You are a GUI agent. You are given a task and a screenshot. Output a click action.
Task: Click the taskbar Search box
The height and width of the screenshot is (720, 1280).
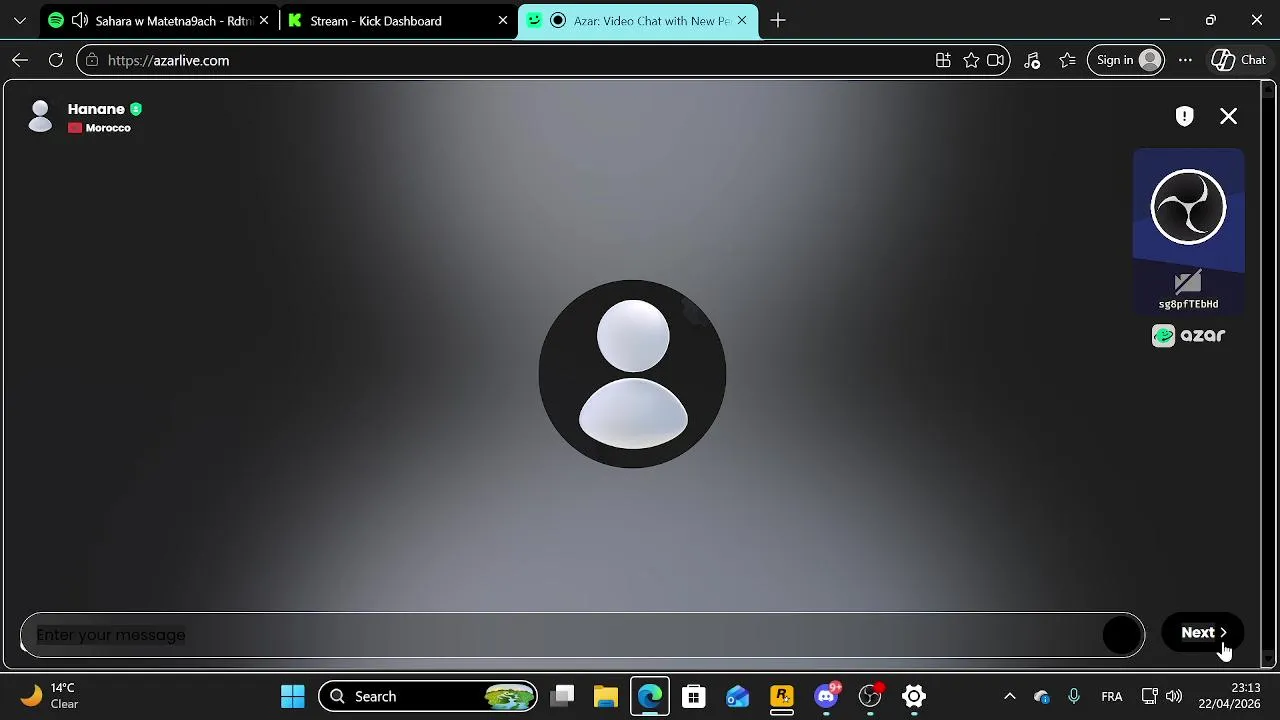pyautogui.click(x=428, y=696)
